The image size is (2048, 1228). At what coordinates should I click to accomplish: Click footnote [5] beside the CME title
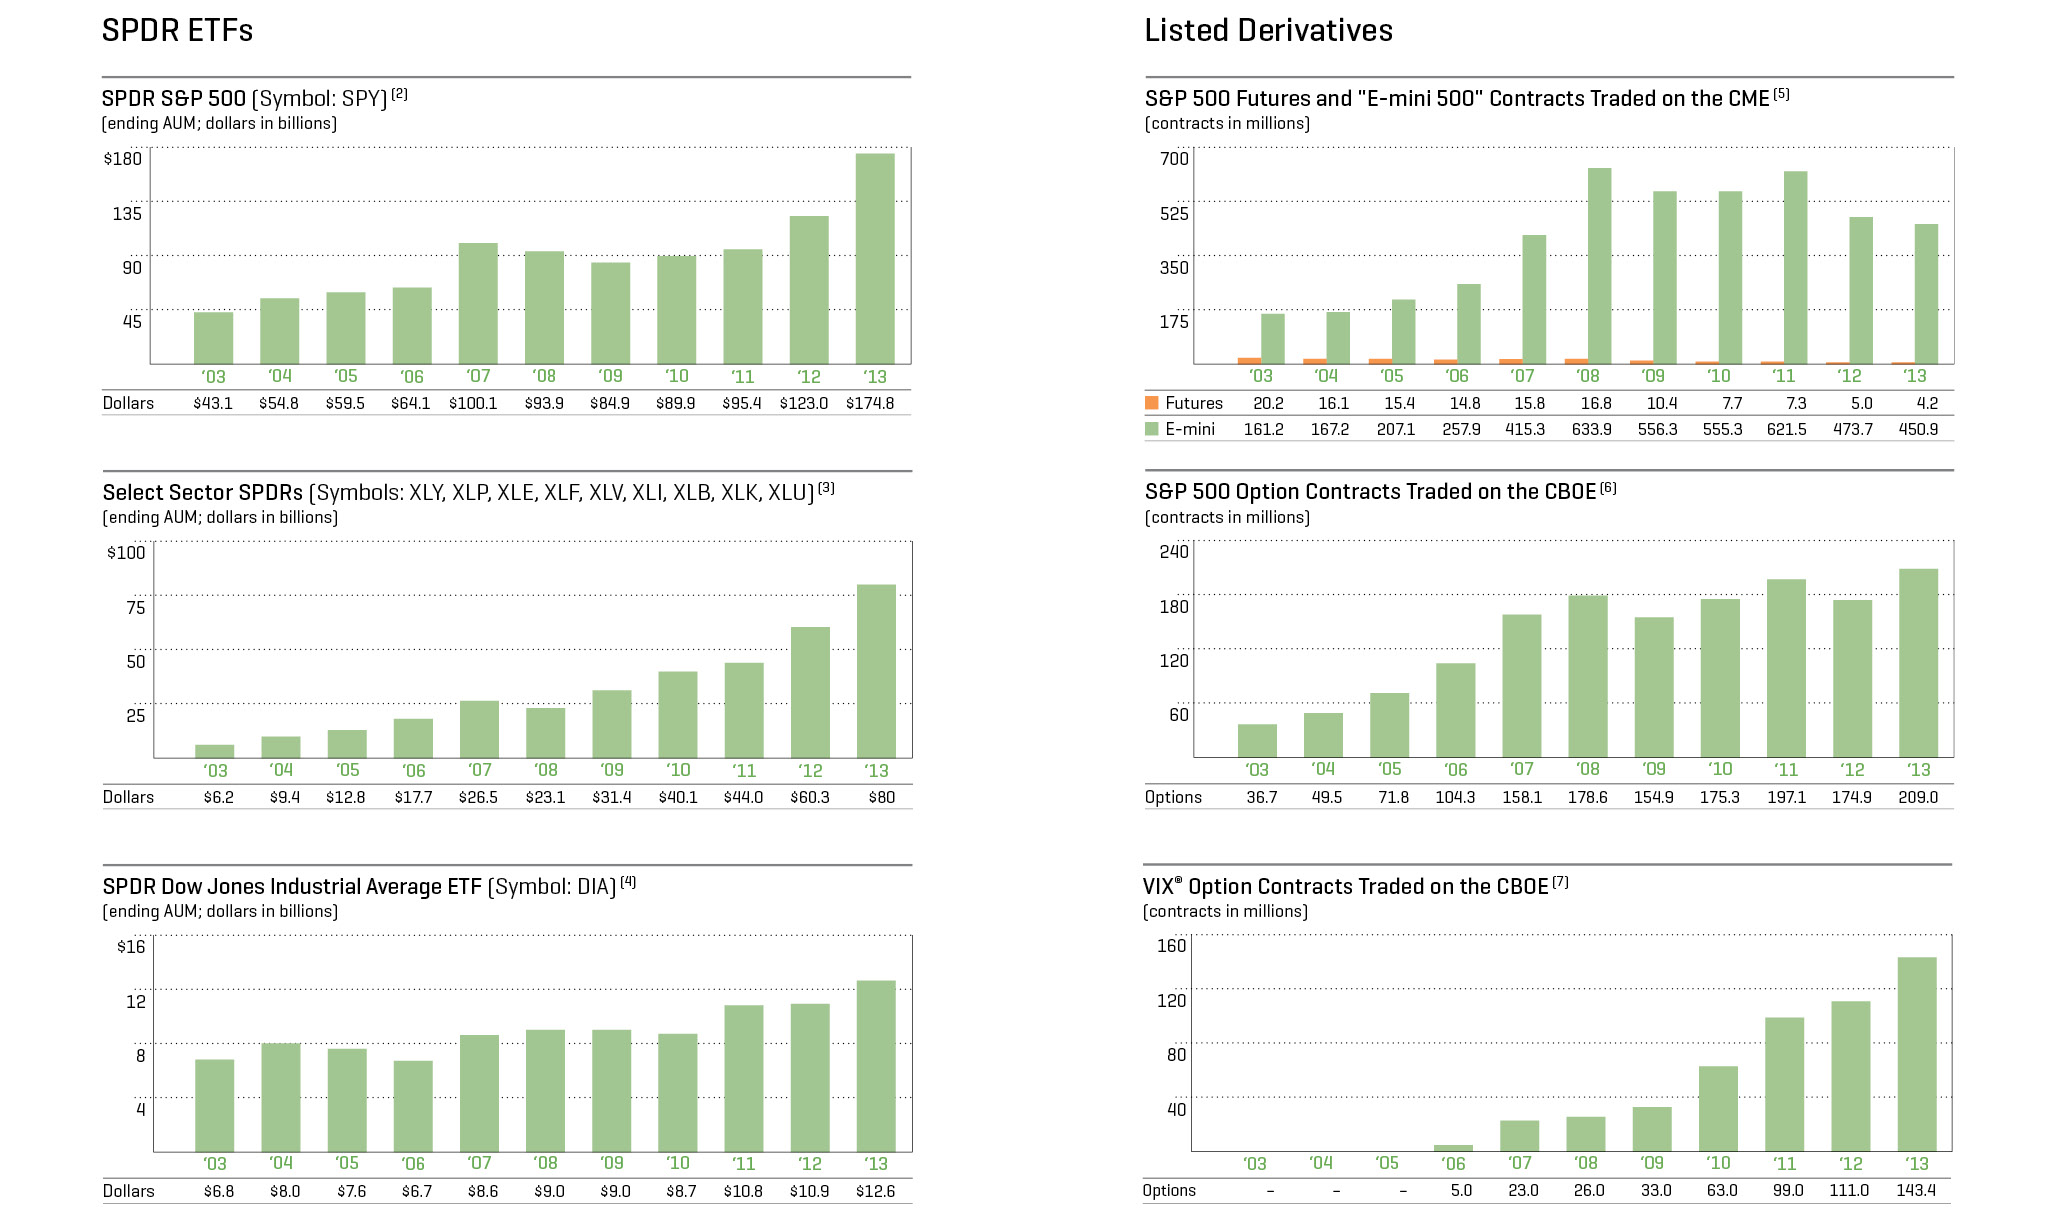[1781, 94]
